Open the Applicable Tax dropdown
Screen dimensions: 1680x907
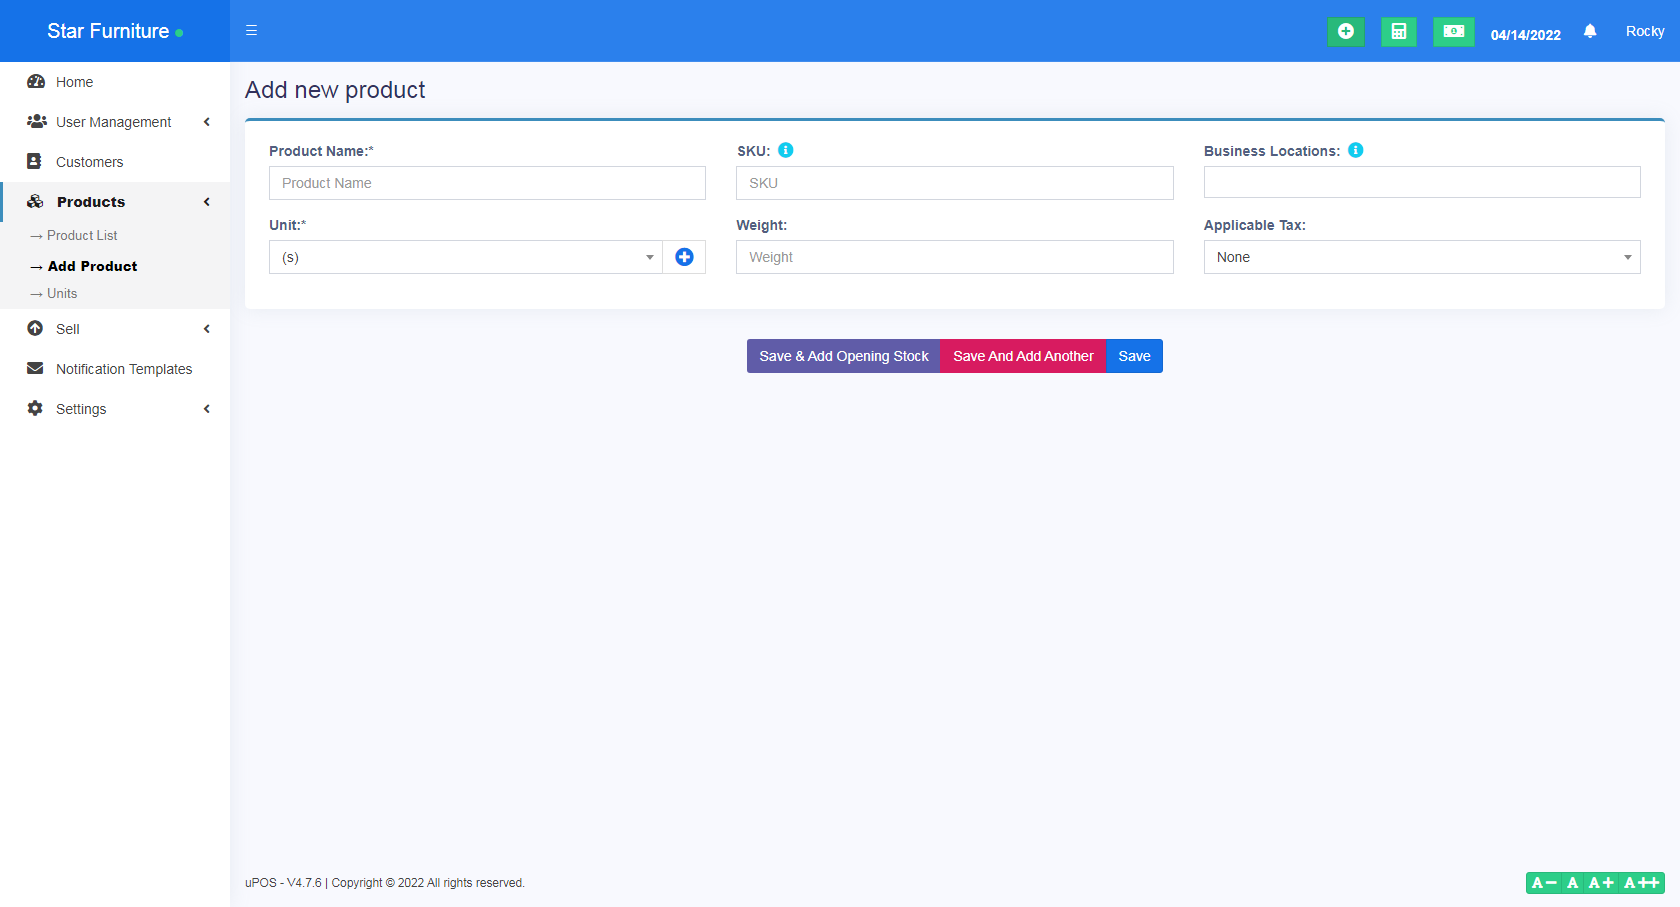(1421, 257)
